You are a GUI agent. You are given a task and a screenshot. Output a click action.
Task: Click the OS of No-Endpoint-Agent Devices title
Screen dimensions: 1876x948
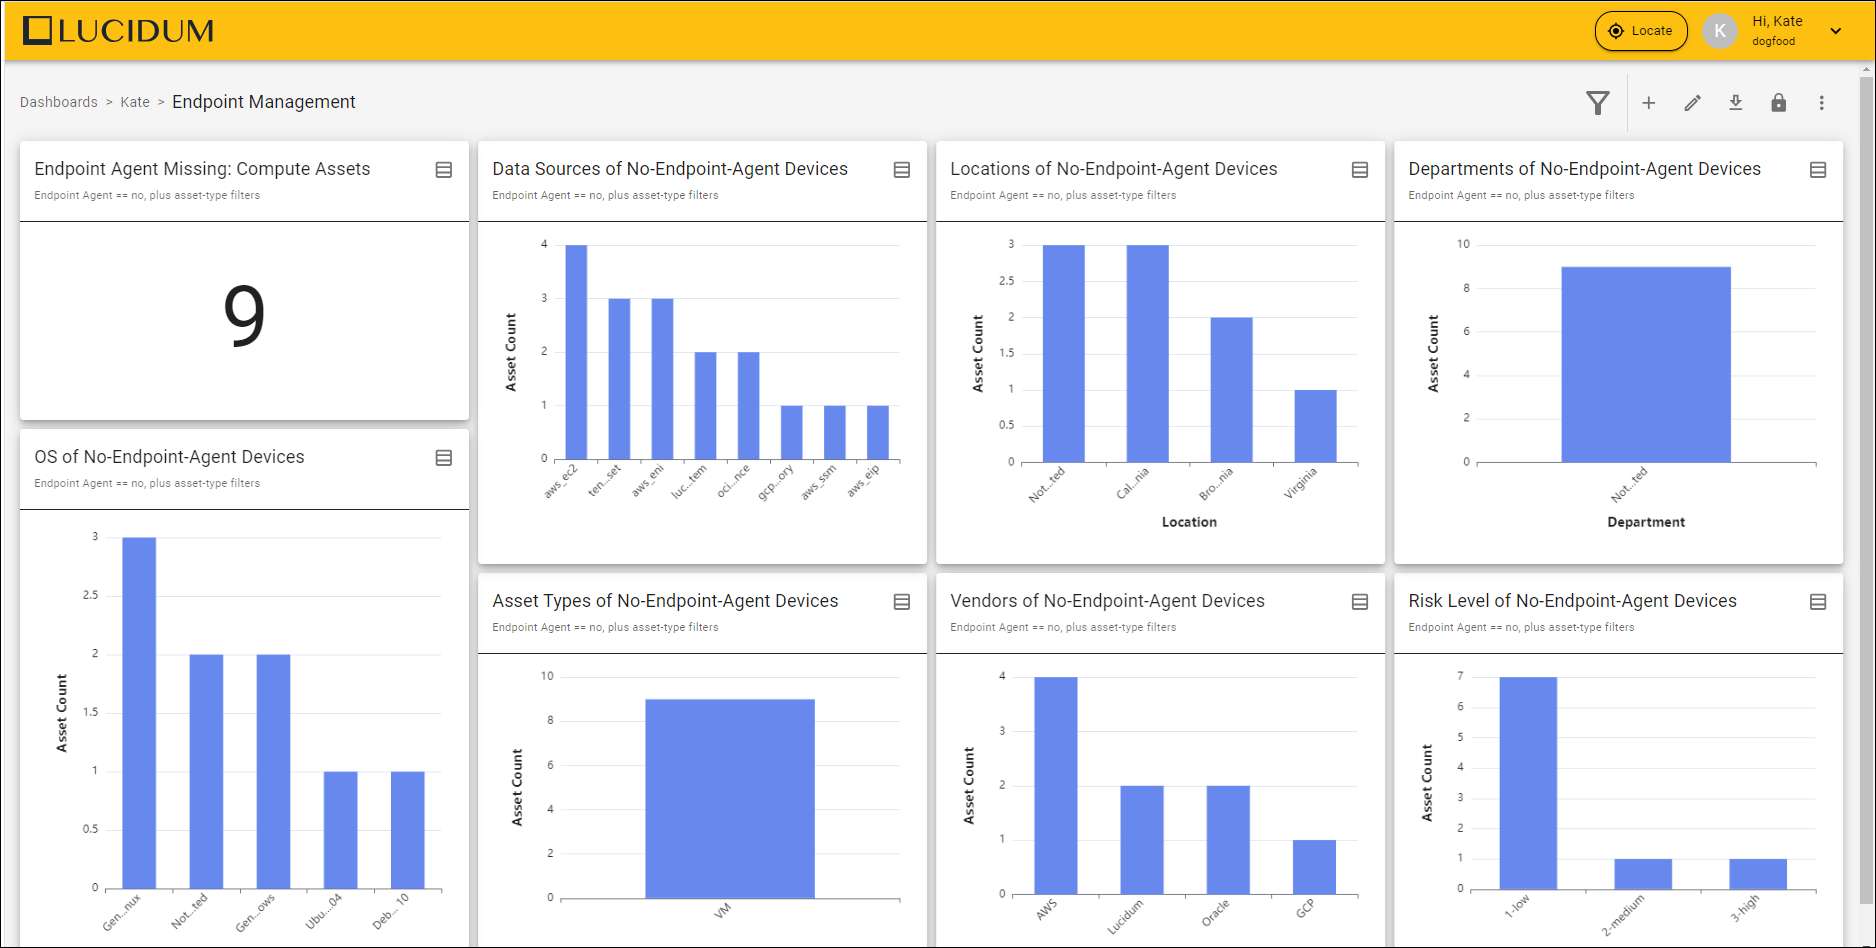coord(169,457)
